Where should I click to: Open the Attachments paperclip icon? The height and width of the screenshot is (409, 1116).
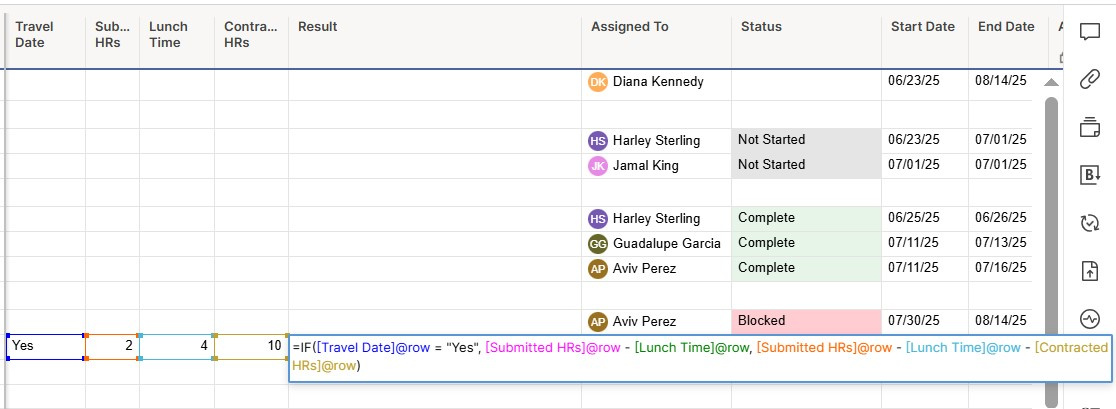(1090, 79)
